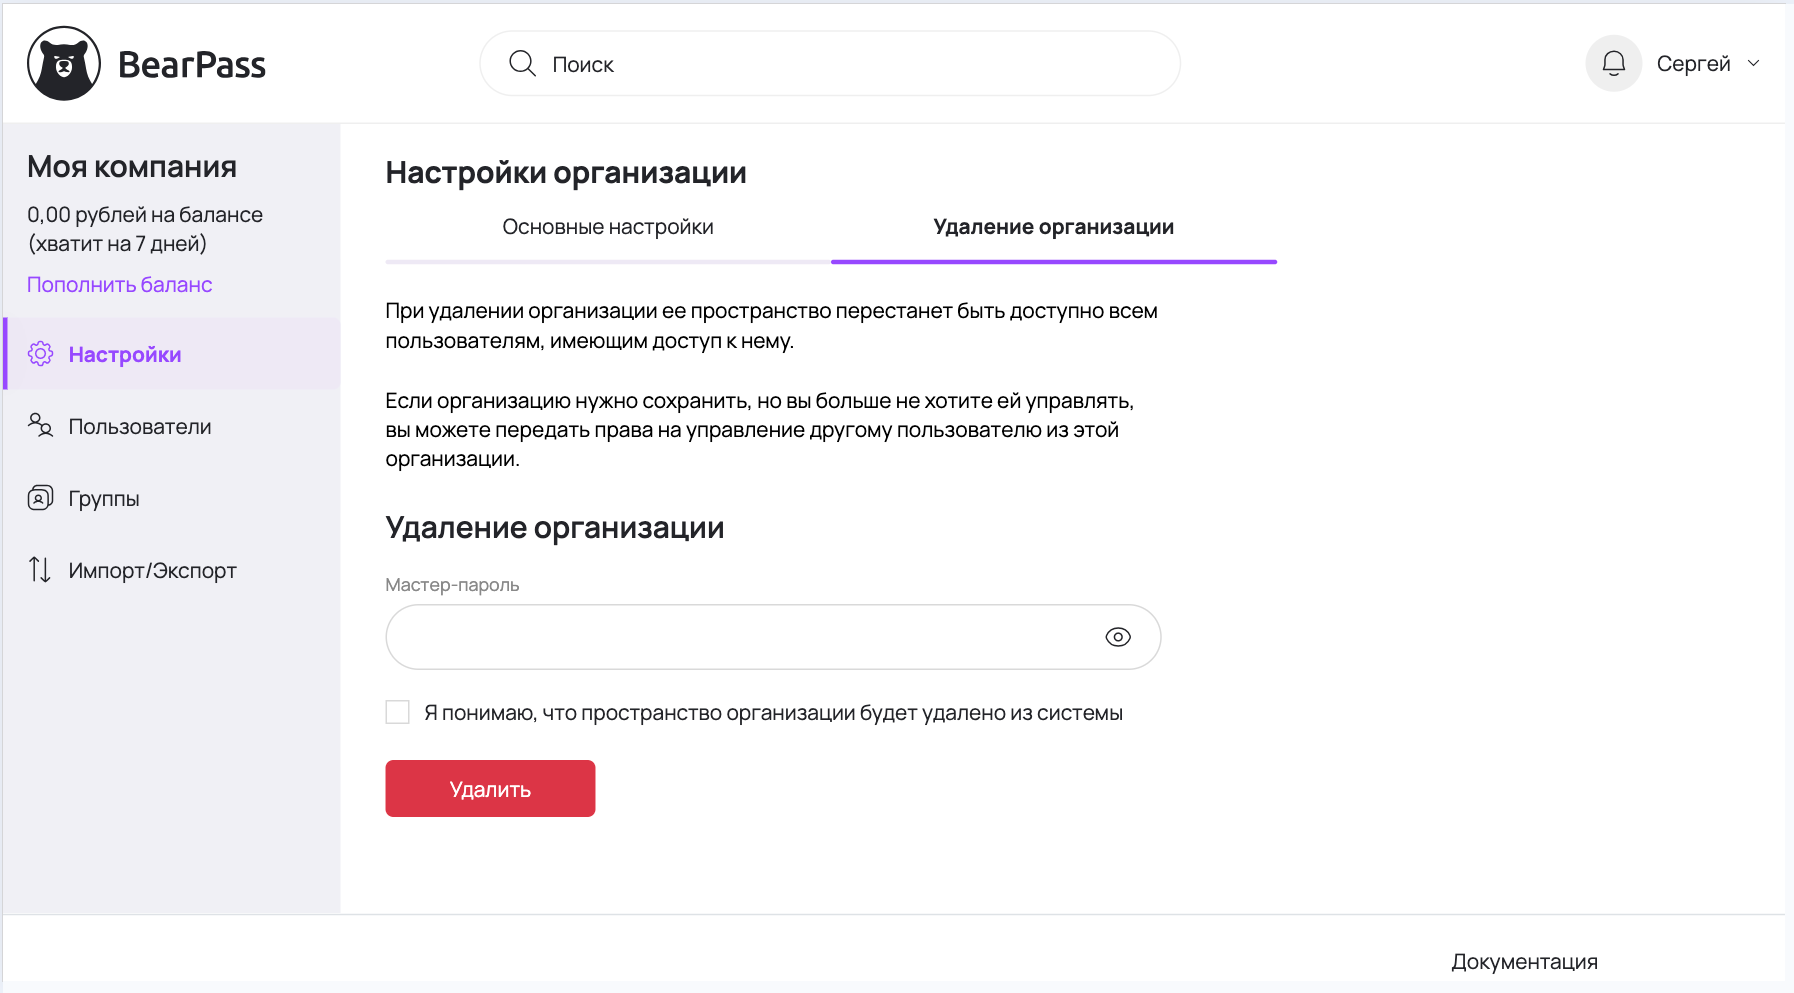Click the BearPass bear logo icon

[64, 64]
